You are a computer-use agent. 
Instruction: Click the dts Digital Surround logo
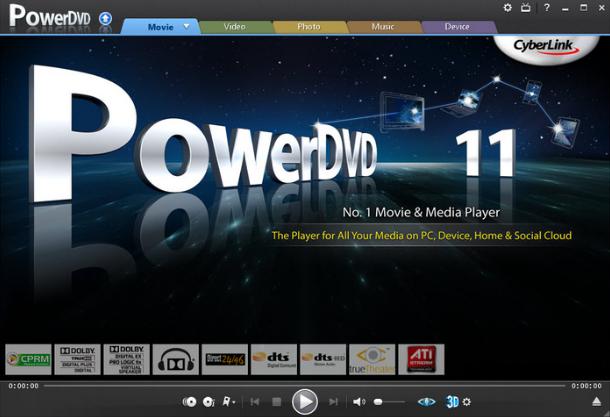pos(274,359)
